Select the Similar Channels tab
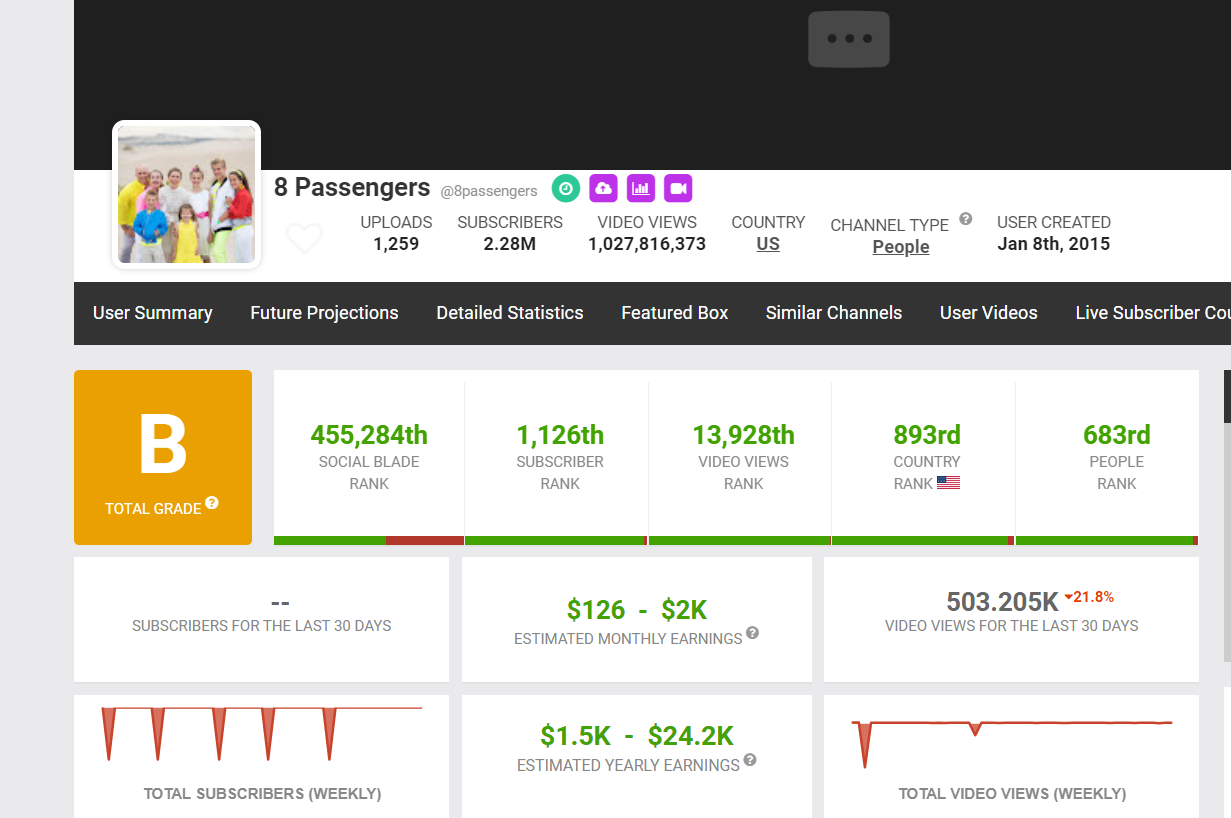 point(833,313)
